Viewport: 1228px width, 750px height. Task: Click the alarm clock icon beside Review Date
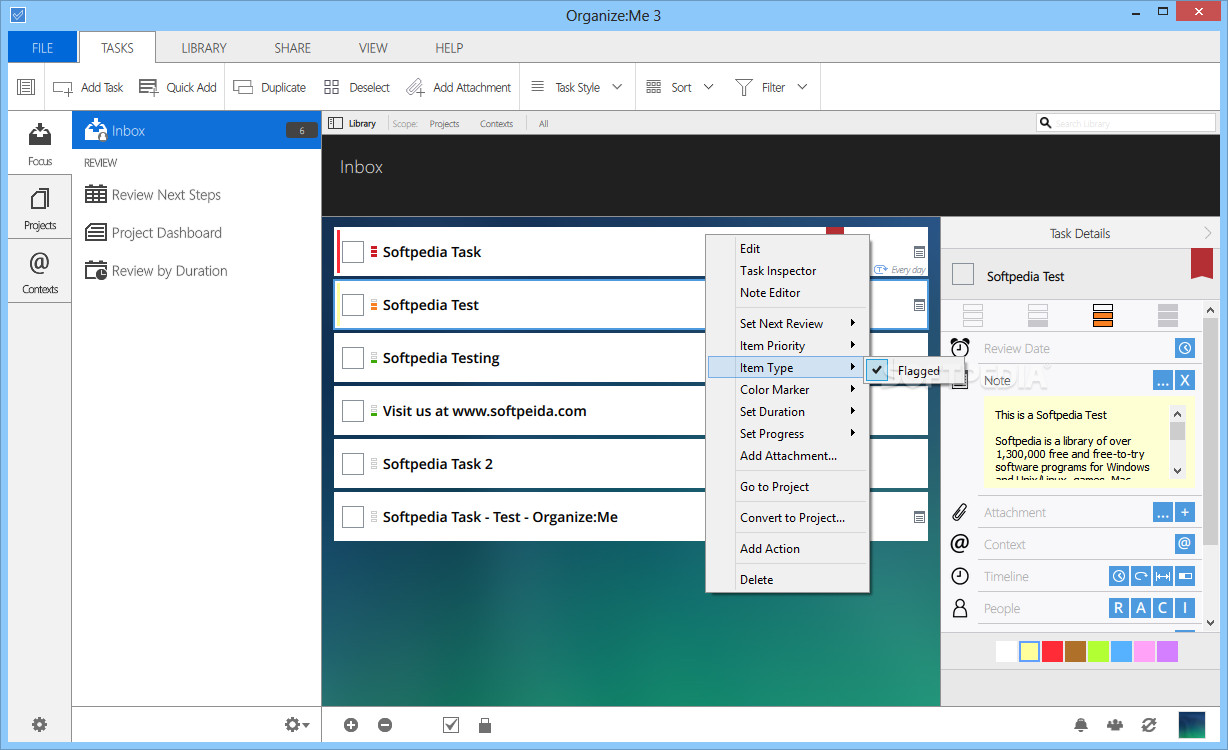tap(960, 348)
